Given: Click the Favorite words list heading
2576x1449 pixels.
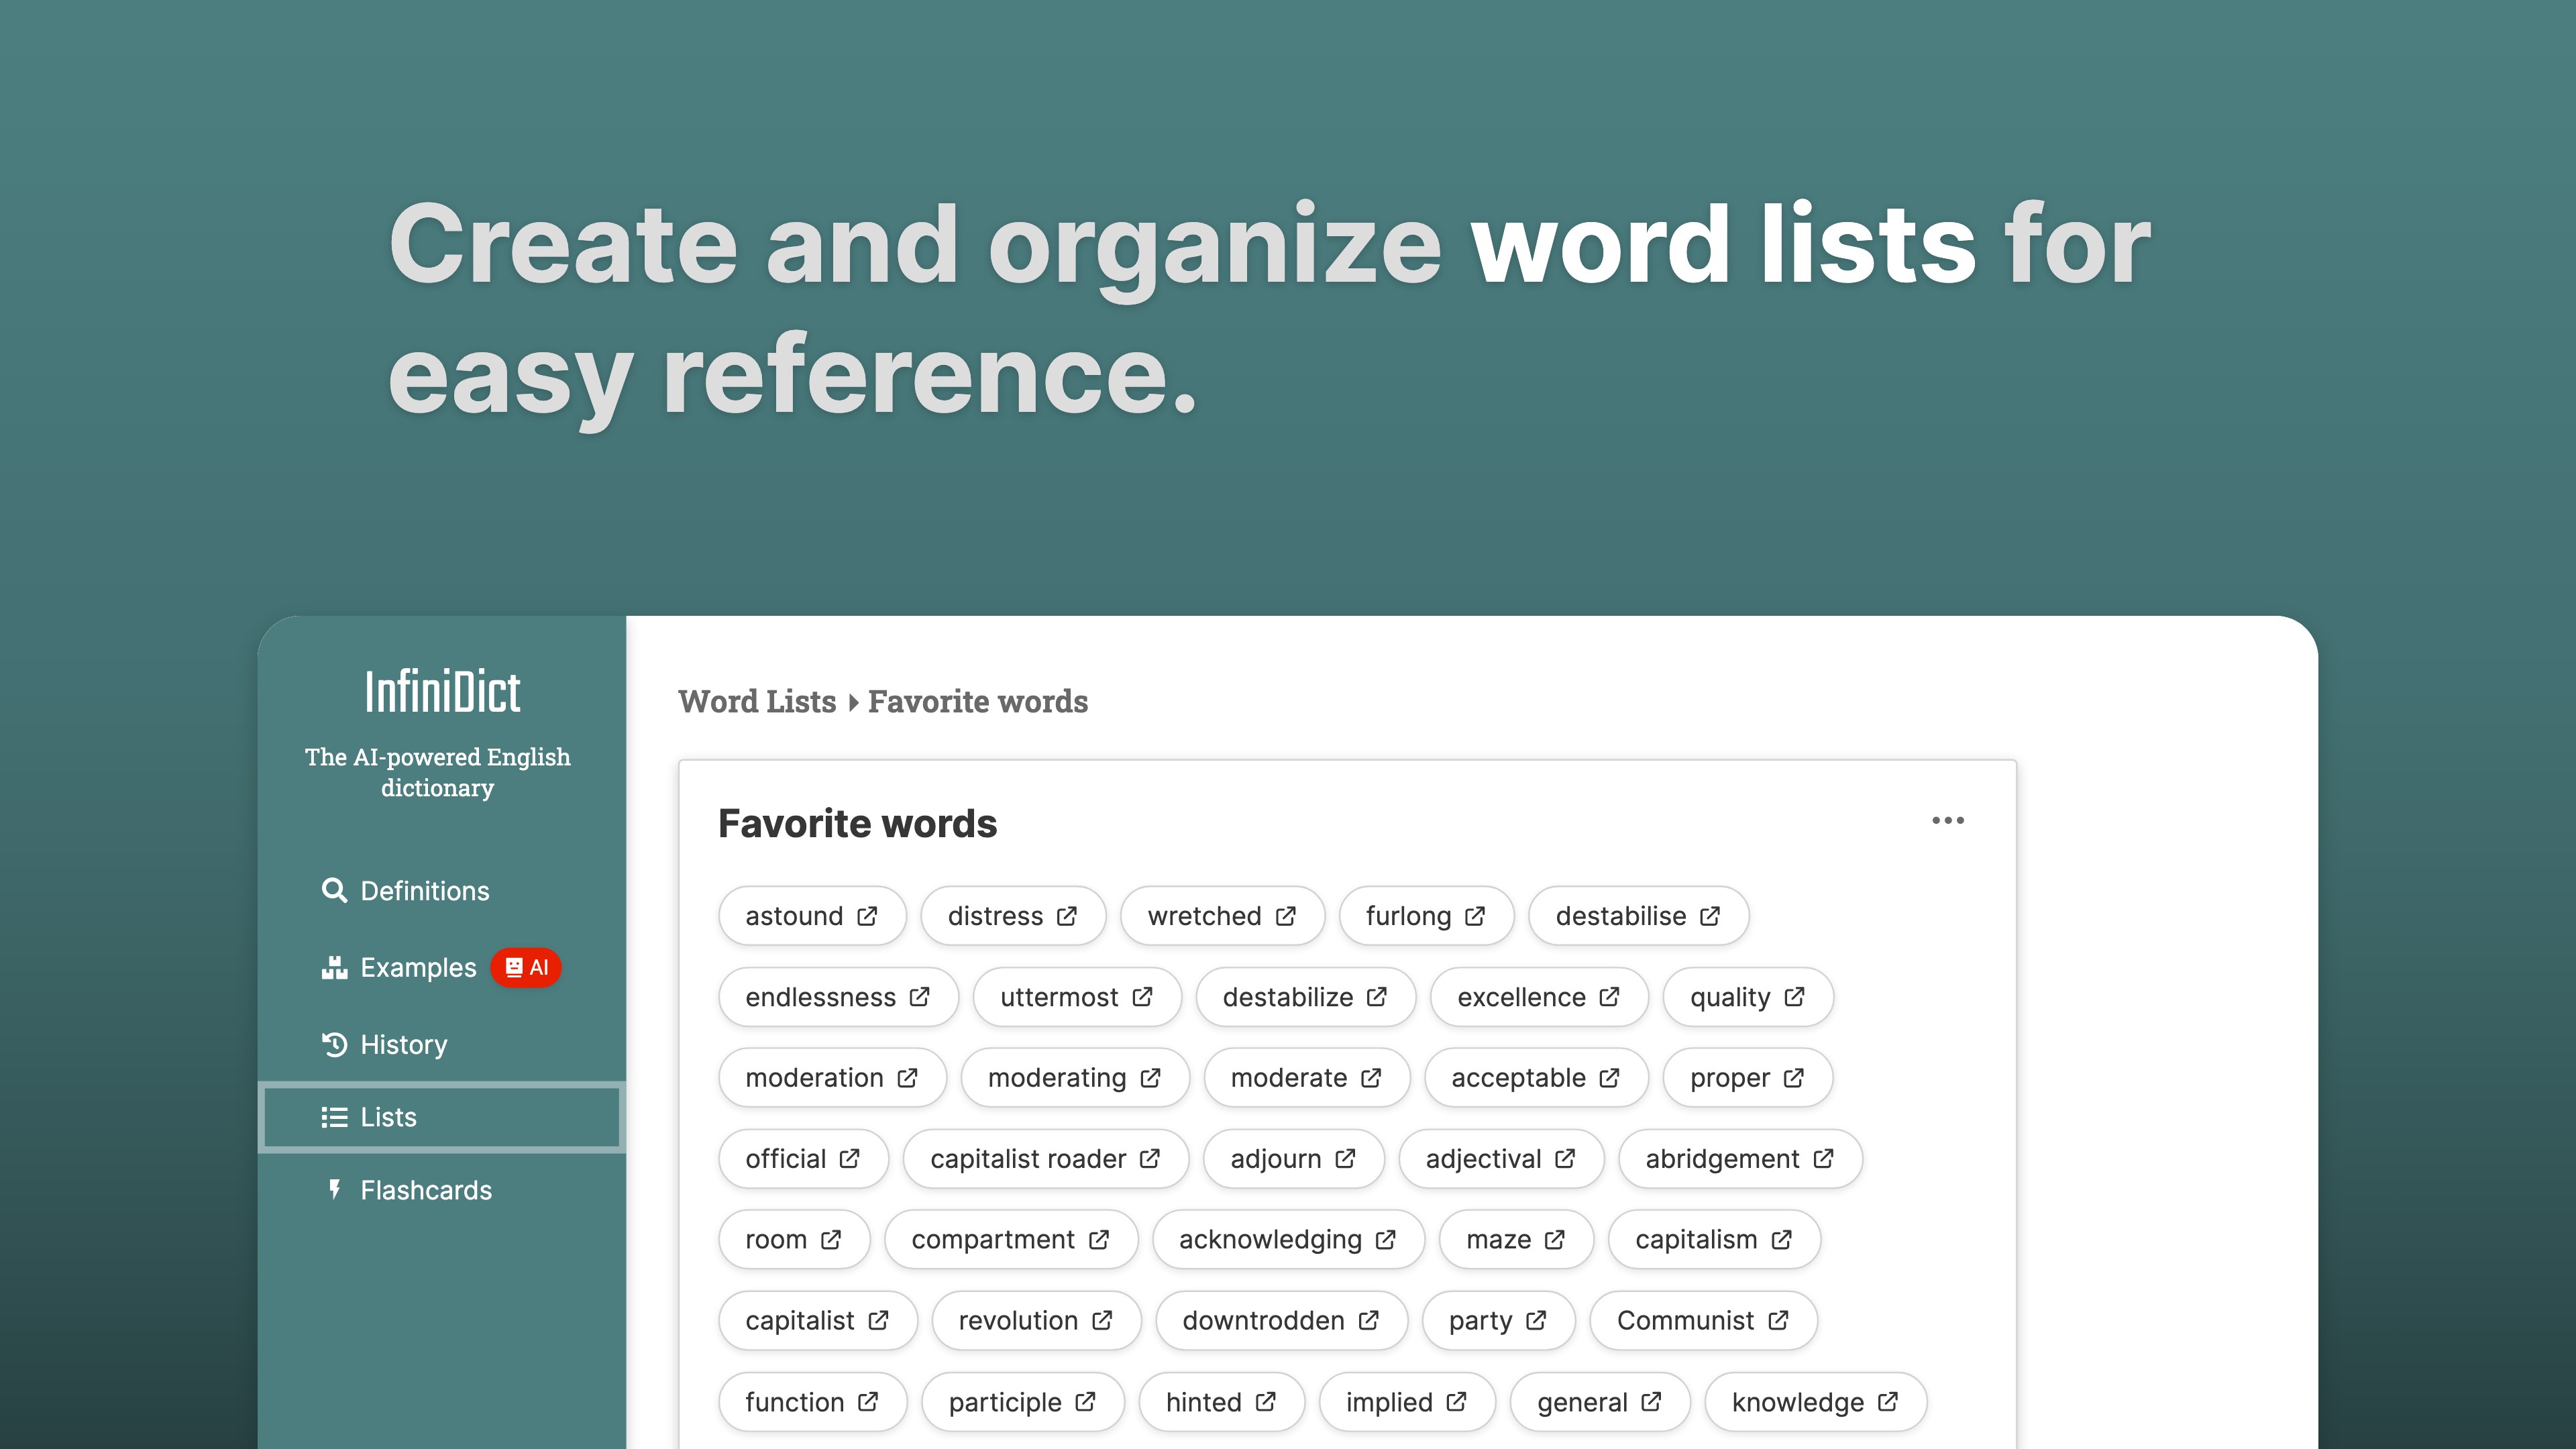Looking at the screenshot, I should (x=857, y=823).
